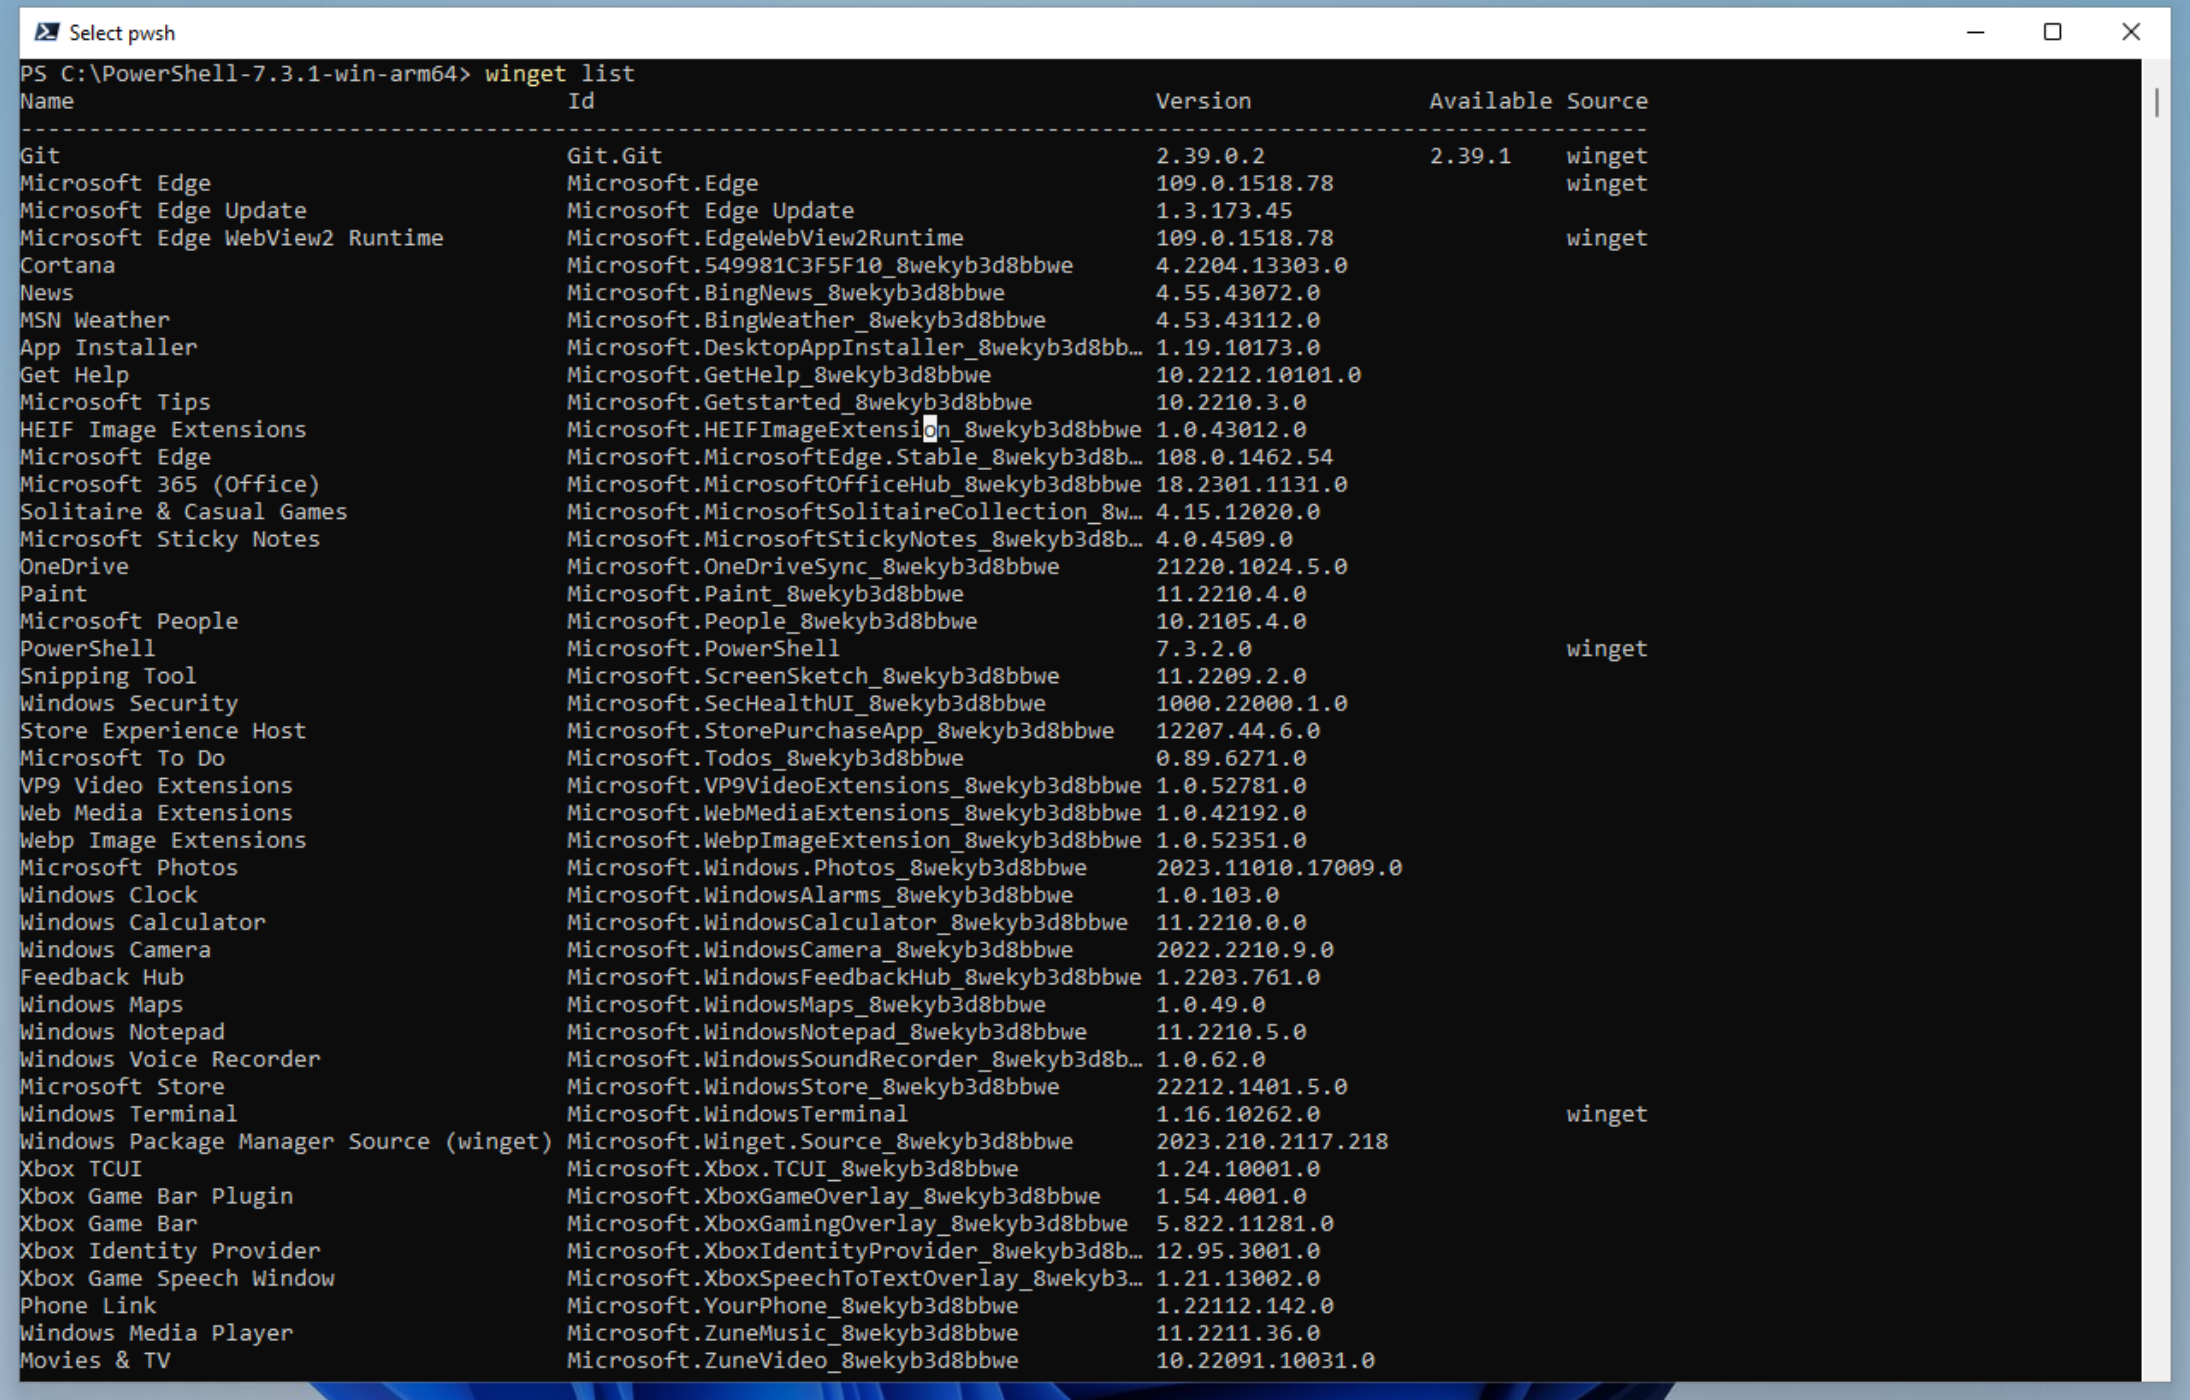This screenshot has height=1400, width=2190.
Task: Click 'Xbox Identity Provider' name
Action: 170,1251
